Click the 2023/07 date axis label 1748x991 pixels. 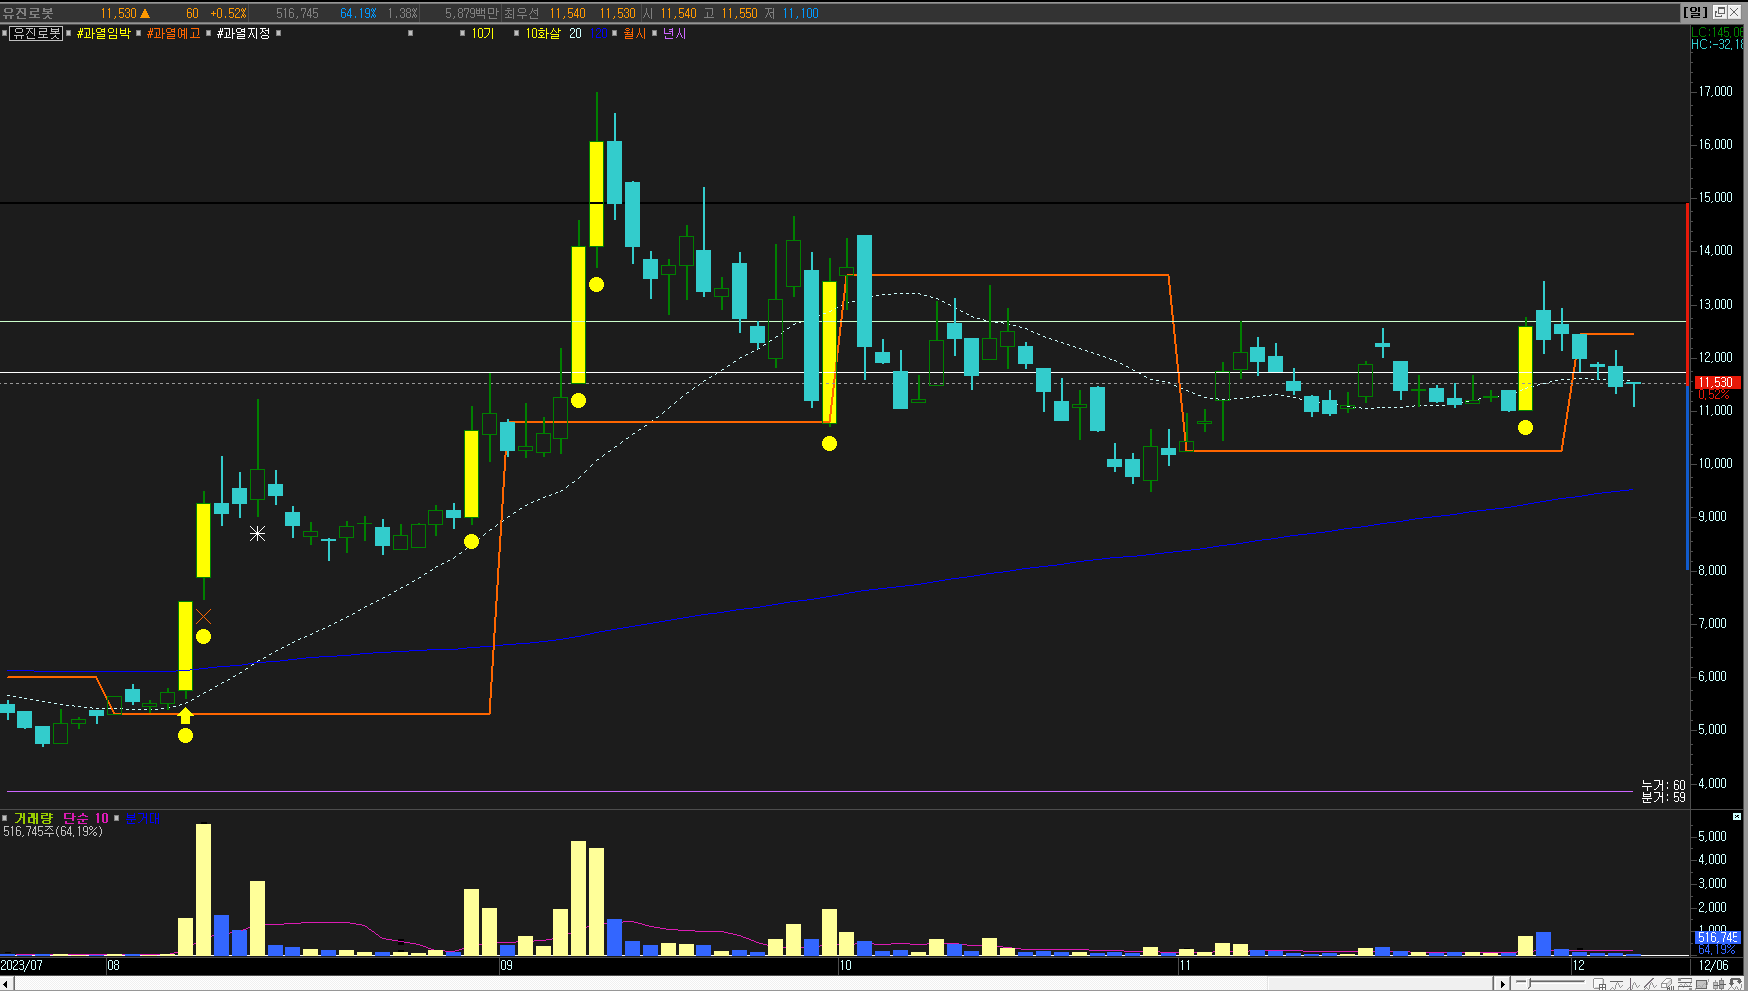22,965
